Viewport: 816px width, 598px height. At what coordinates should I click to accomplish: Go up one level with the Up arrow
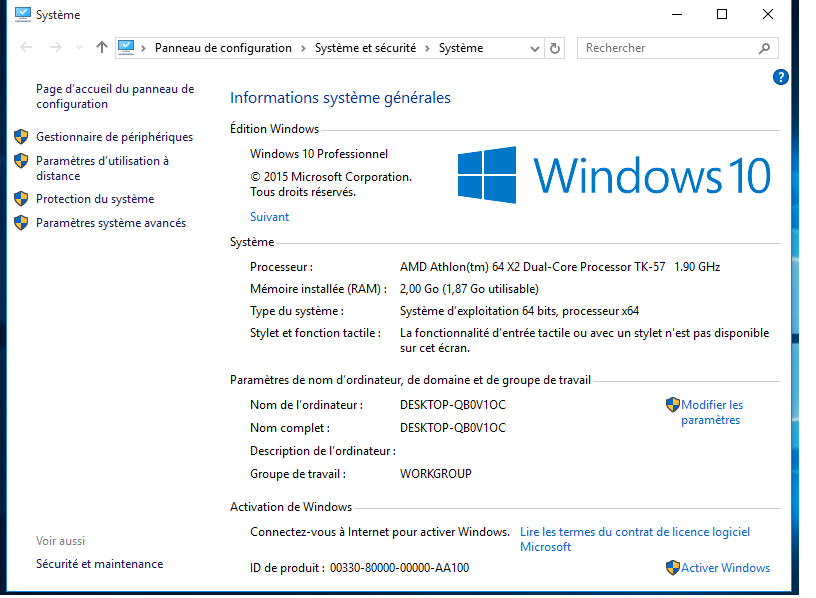(x=101, y=48)
